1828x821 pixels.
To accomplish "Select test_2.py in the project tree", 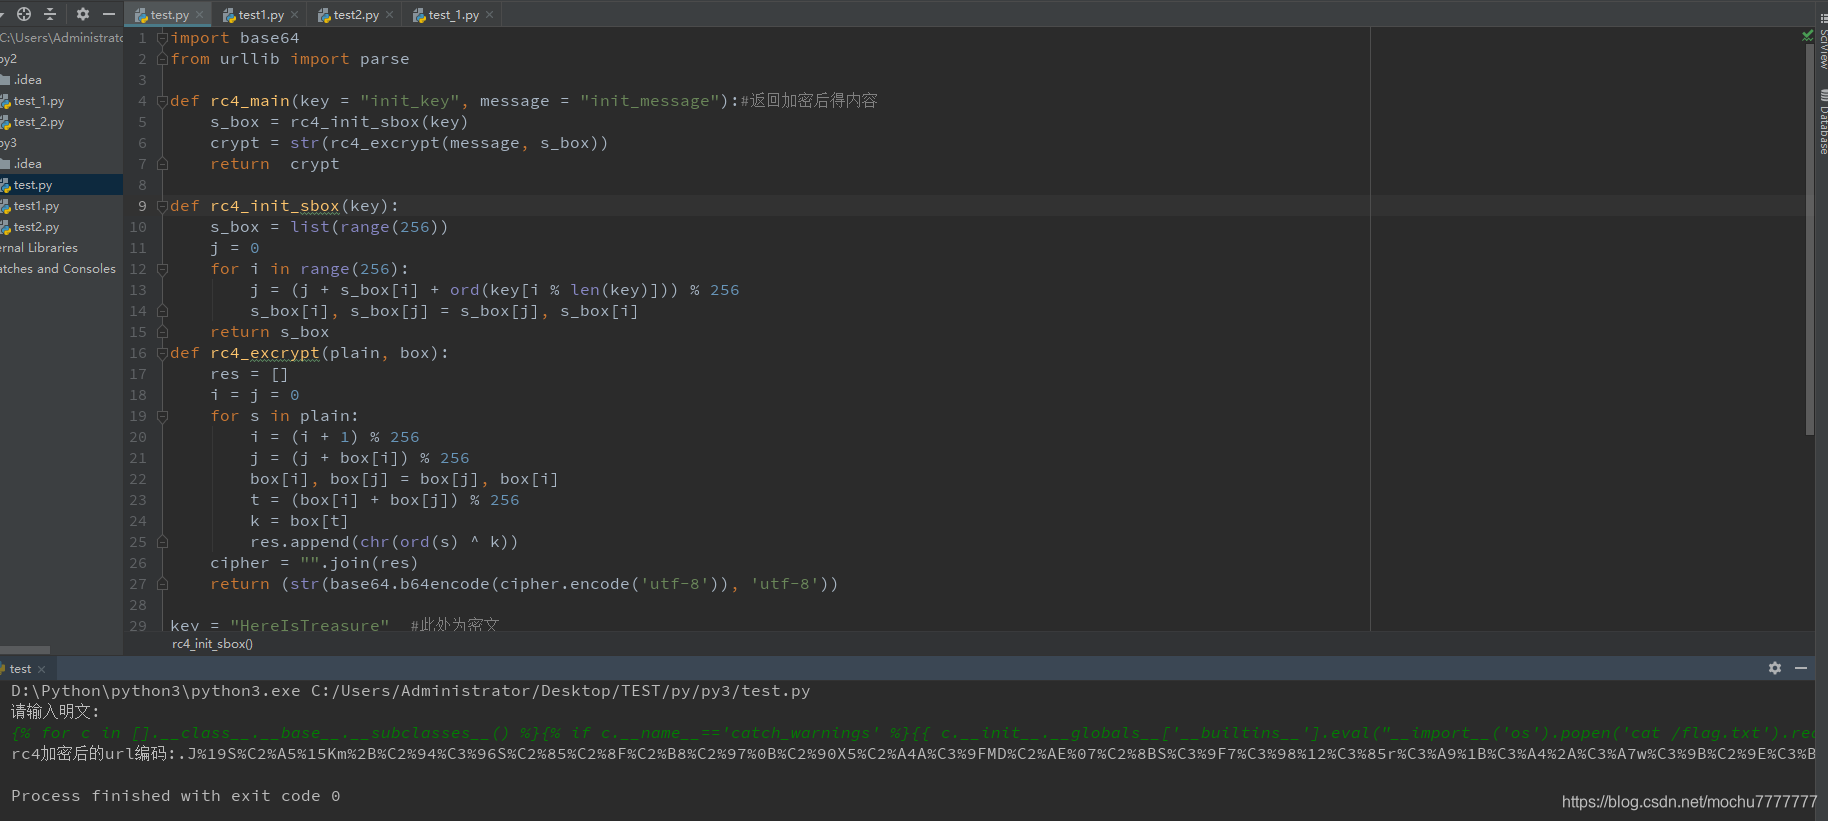I will click(39, 122).
